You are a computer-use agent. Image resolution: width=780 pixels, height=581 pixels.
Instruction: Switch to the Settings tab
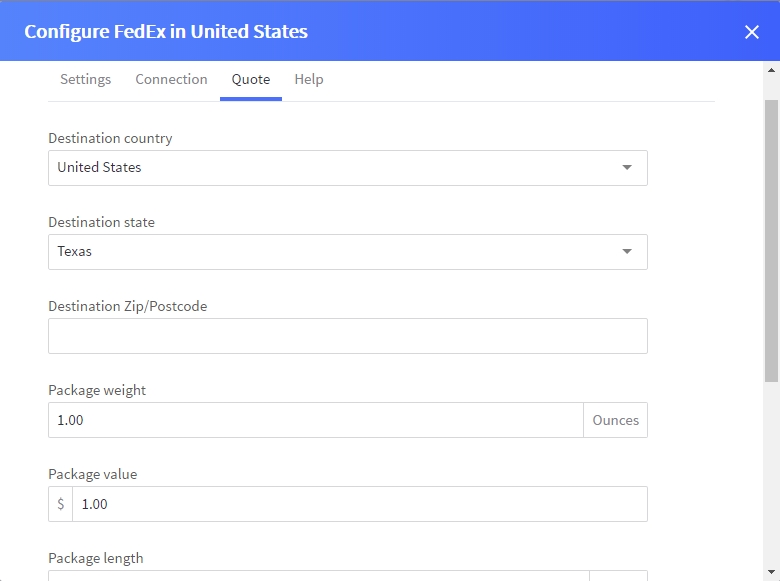tap(85, 79)
